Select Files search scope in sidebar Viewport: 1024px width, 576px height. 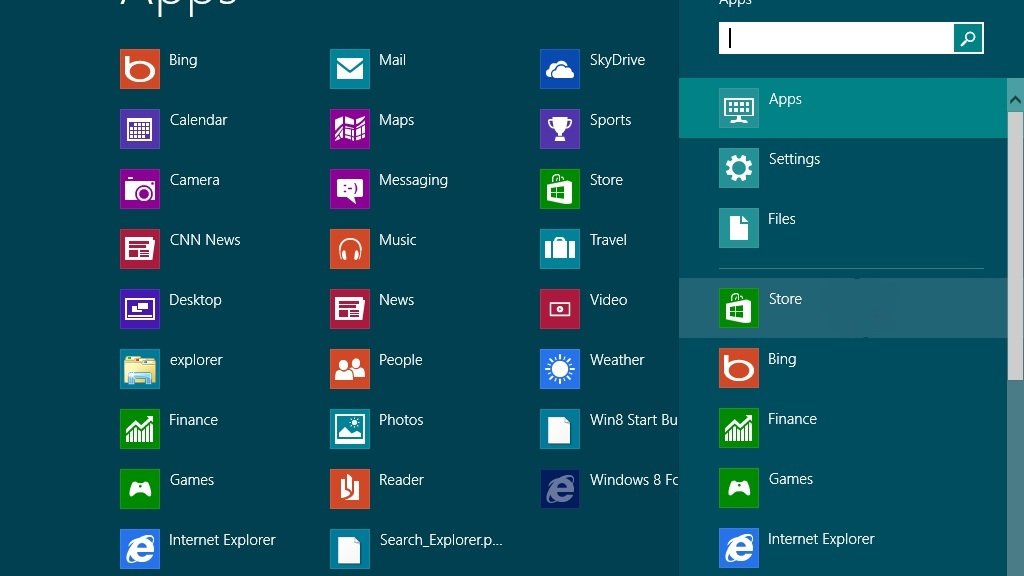point(842,228)
